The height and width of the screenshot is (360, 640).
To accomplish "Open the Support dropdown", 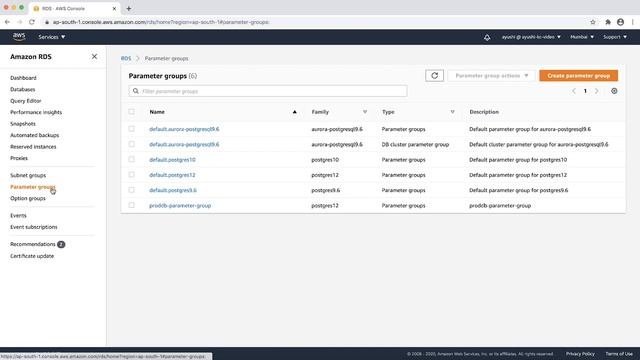I will point(615,37).
